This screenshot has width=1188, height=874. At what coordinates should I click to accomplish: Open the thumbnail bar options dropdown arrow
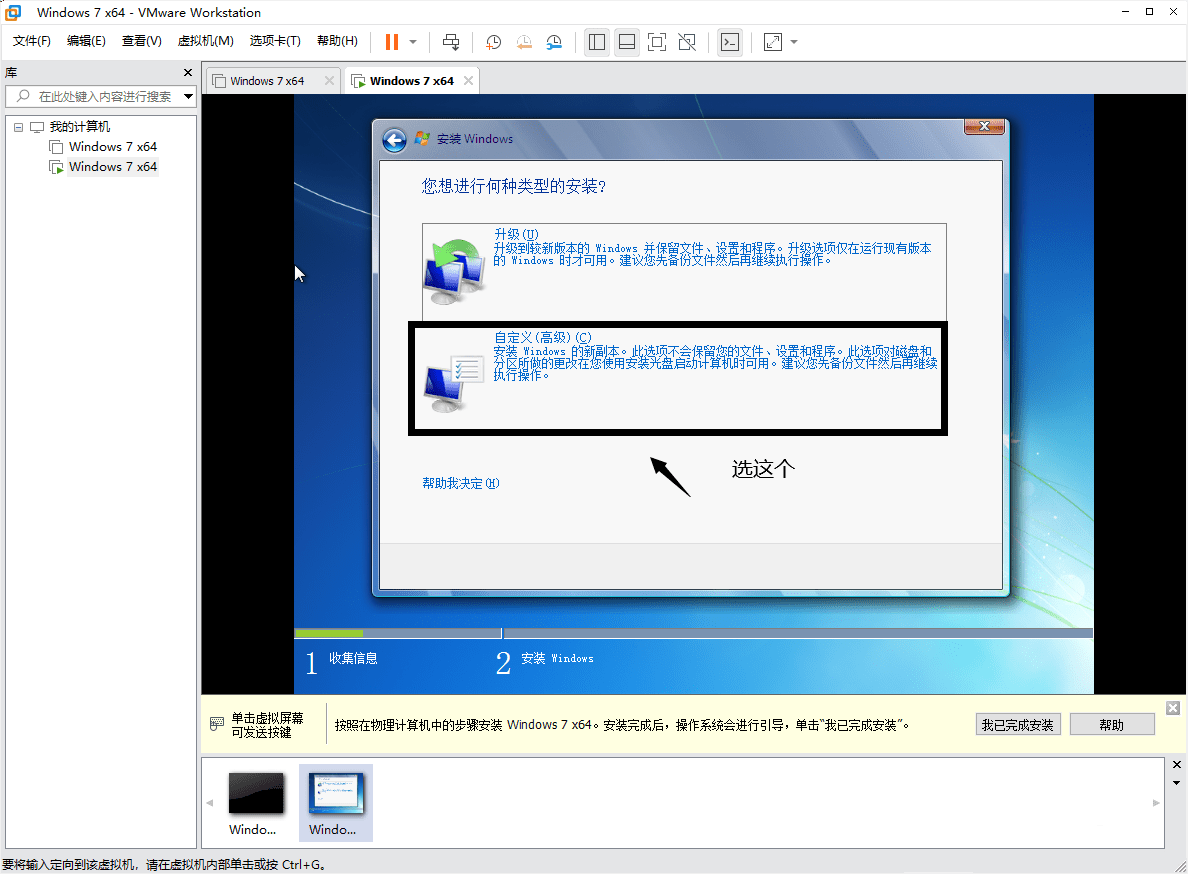tap(1177, 783)
